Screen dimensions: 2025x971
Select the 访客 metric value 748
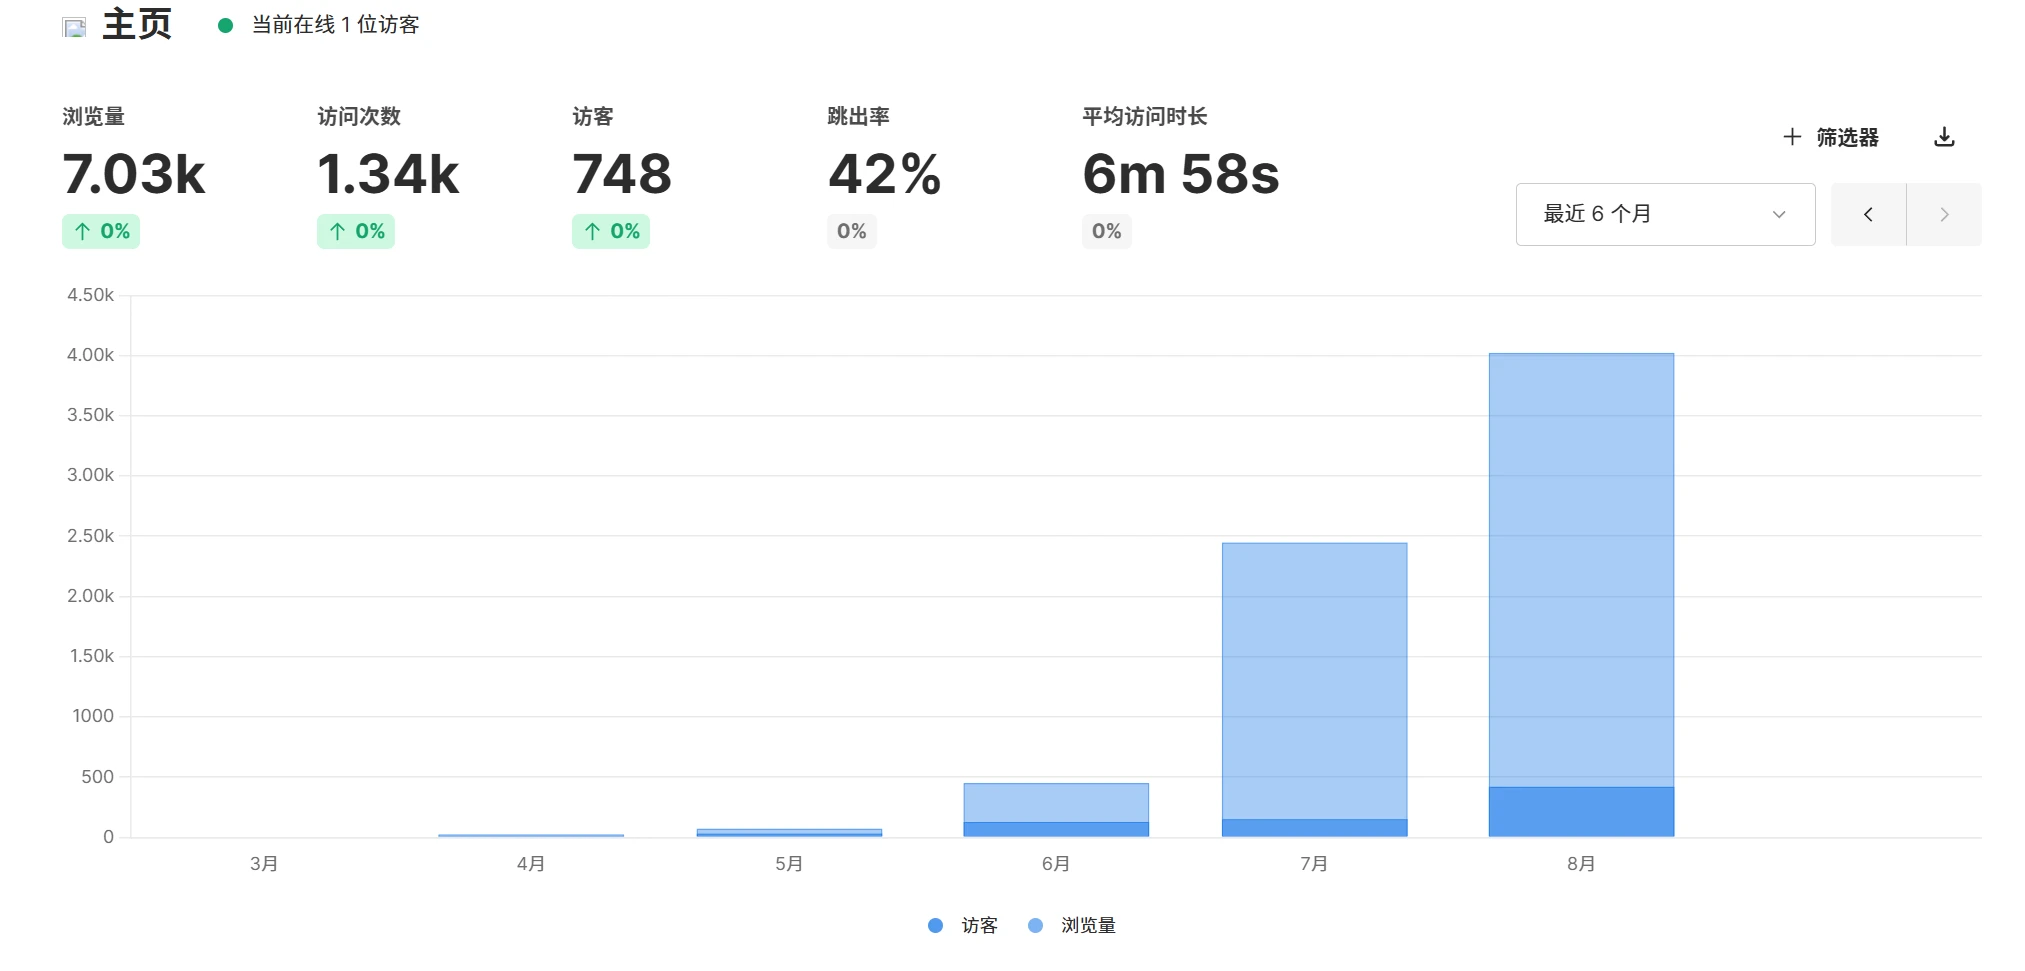coord(622,174)
